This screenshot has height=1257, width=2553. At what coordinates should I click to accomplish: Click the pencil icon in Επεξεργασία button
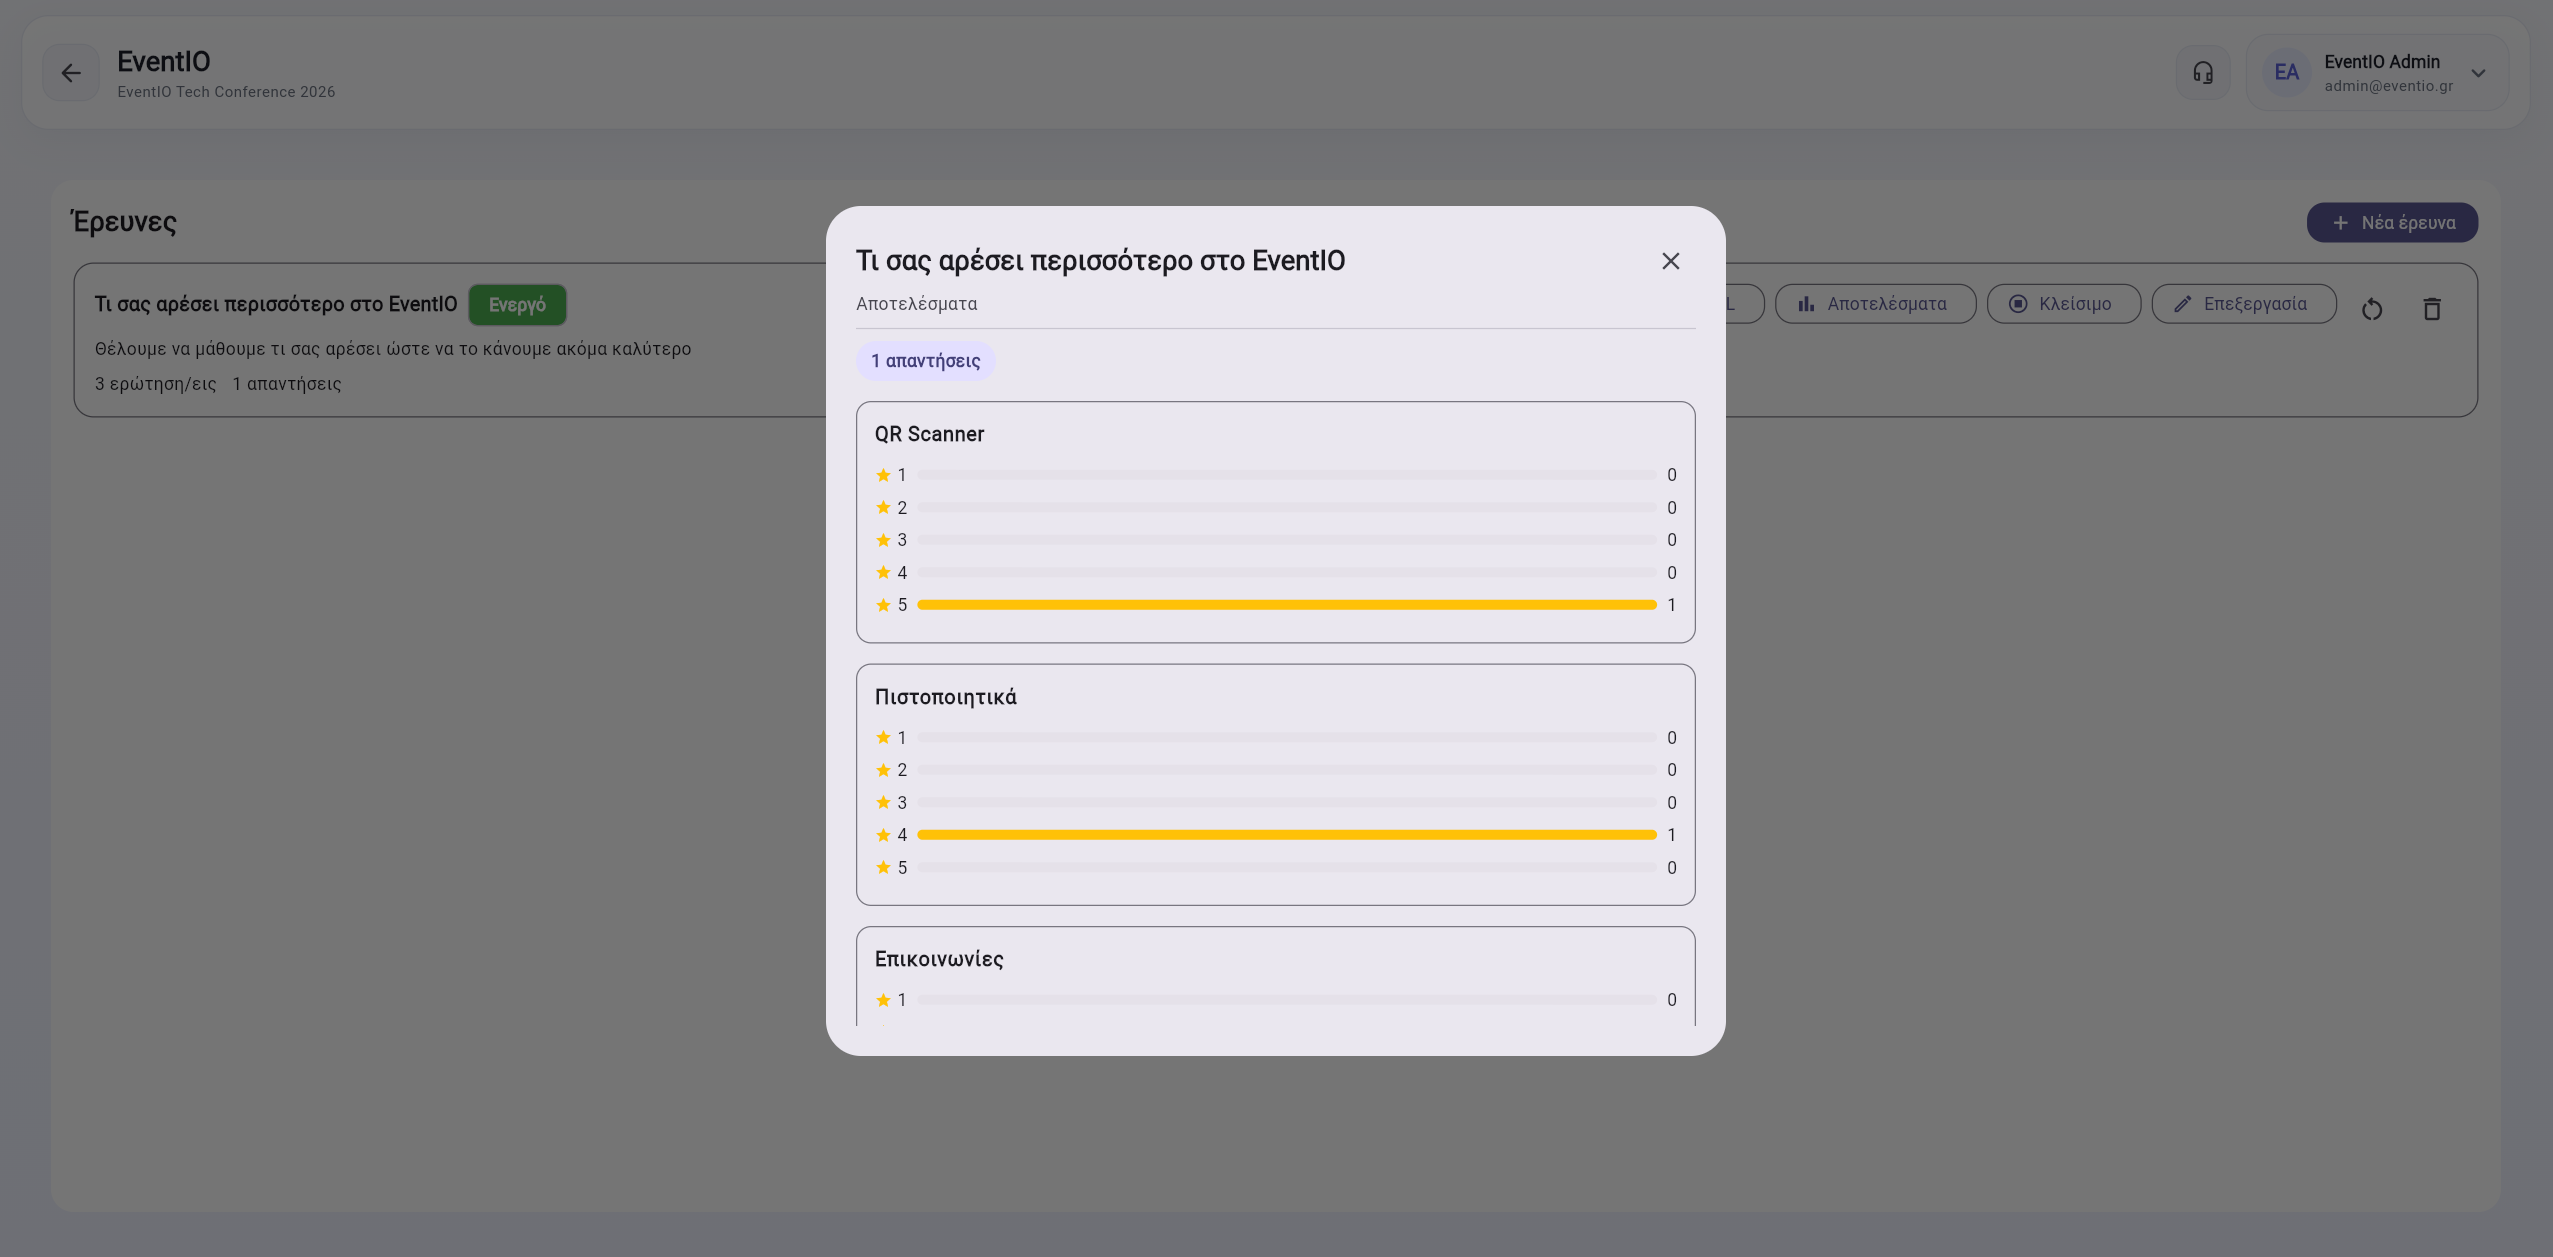[x=2183, y=304]
